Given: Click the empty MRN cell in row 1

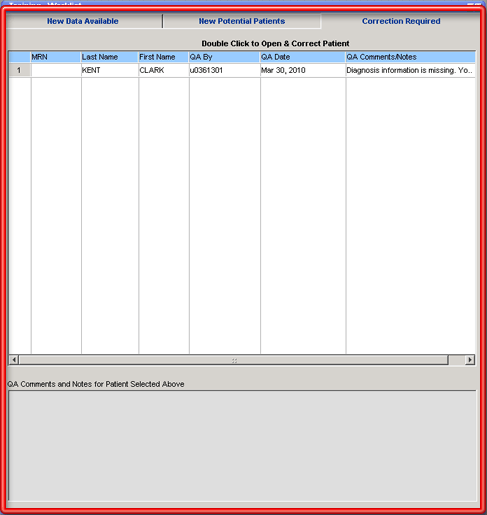Looking at the screenshot, I should 56,70.
